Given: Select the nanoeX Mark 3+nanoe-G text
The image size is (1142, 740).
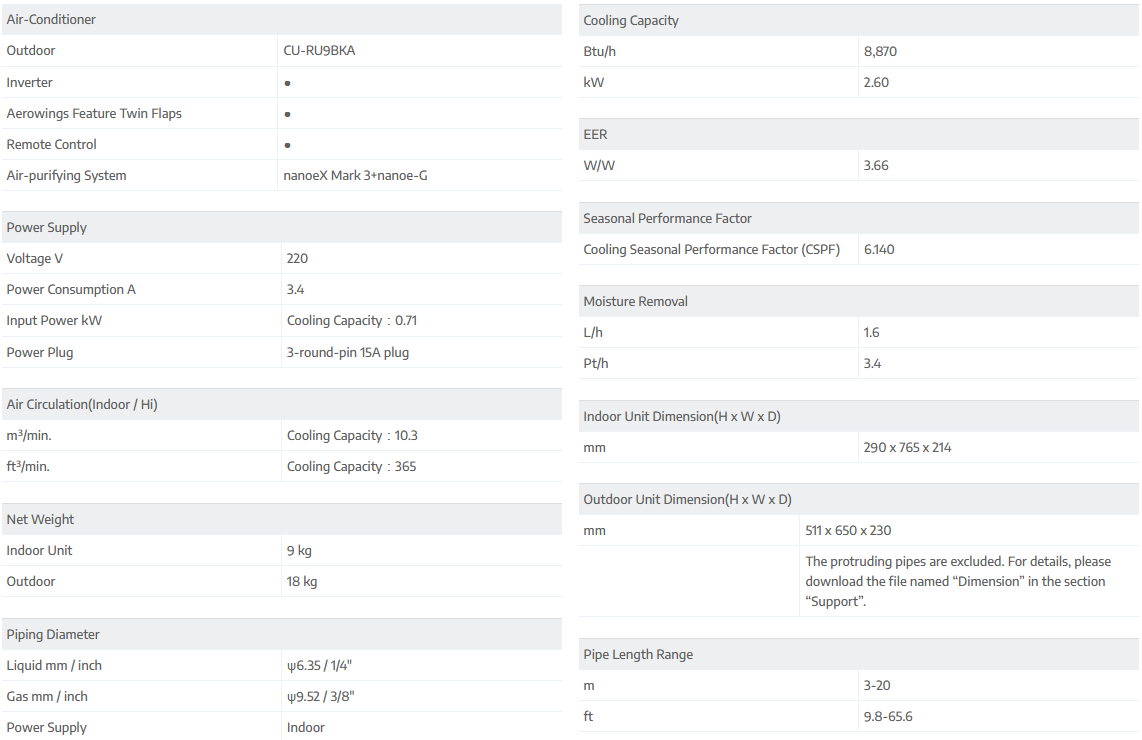Looking at the screenshot, I should pyautogui.click(x=356, y=176).
